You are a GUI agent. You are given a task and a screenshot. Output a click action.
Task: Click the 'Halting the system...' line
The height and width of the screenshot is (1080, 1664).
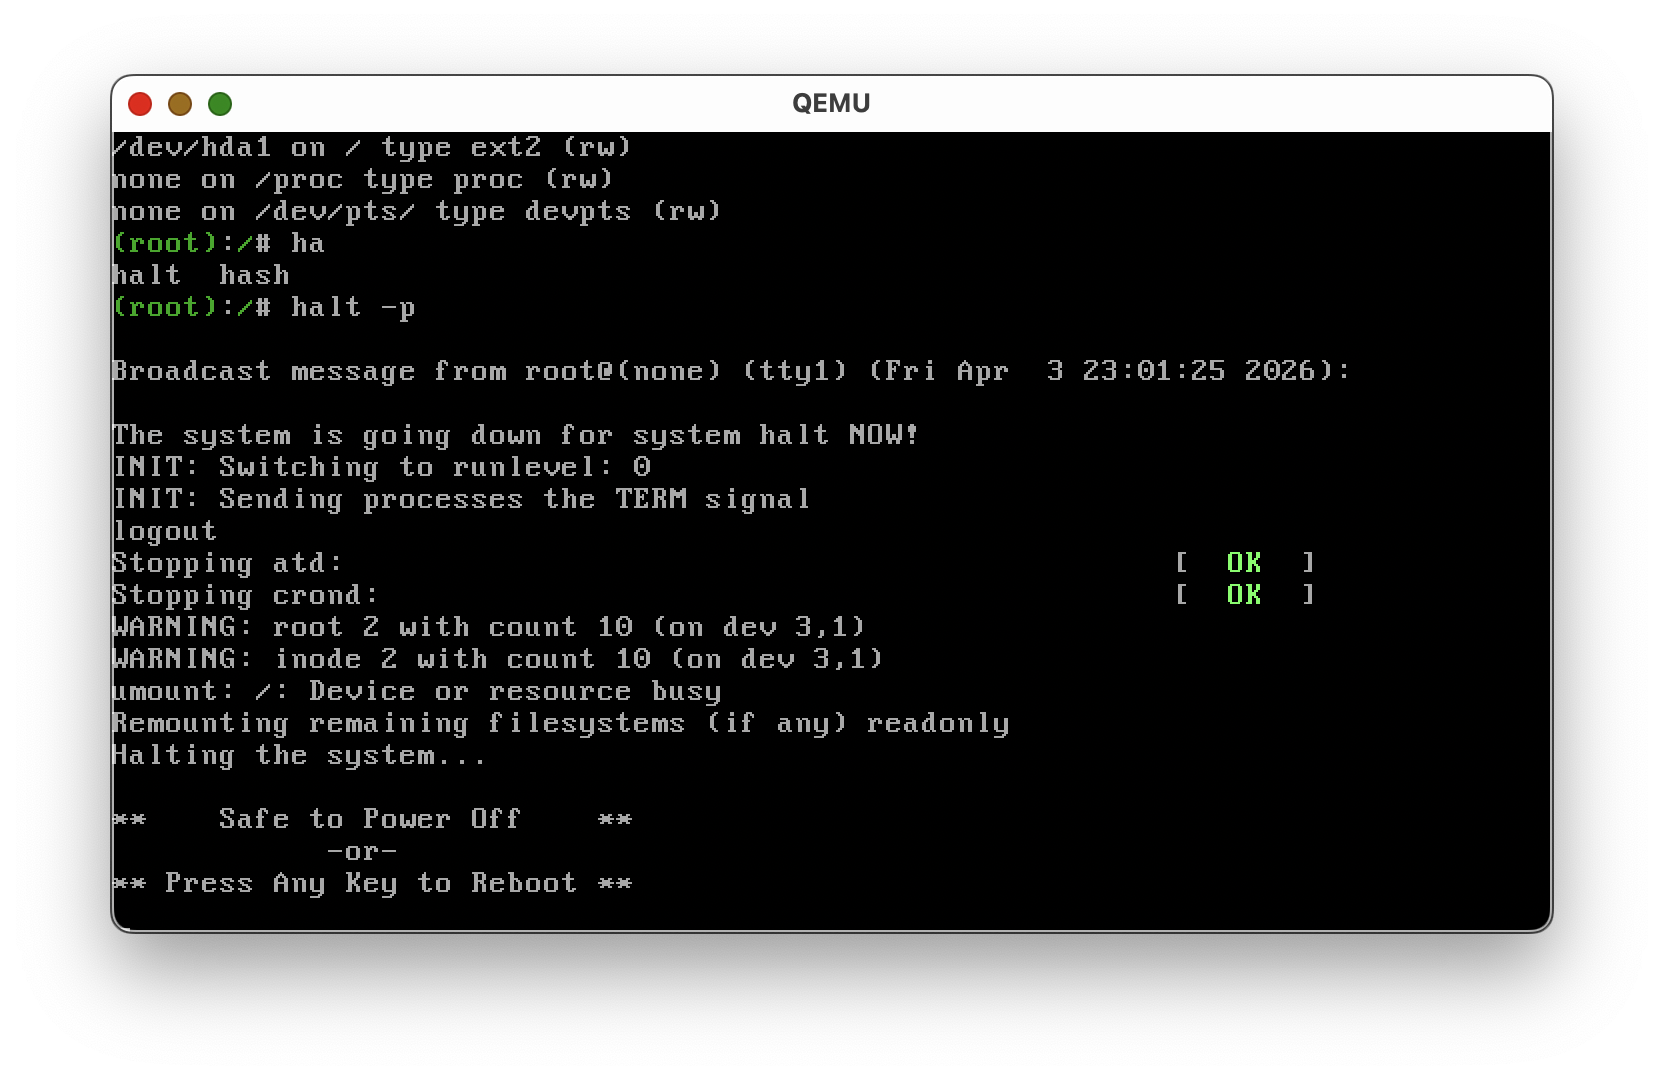tap(298, 755)
